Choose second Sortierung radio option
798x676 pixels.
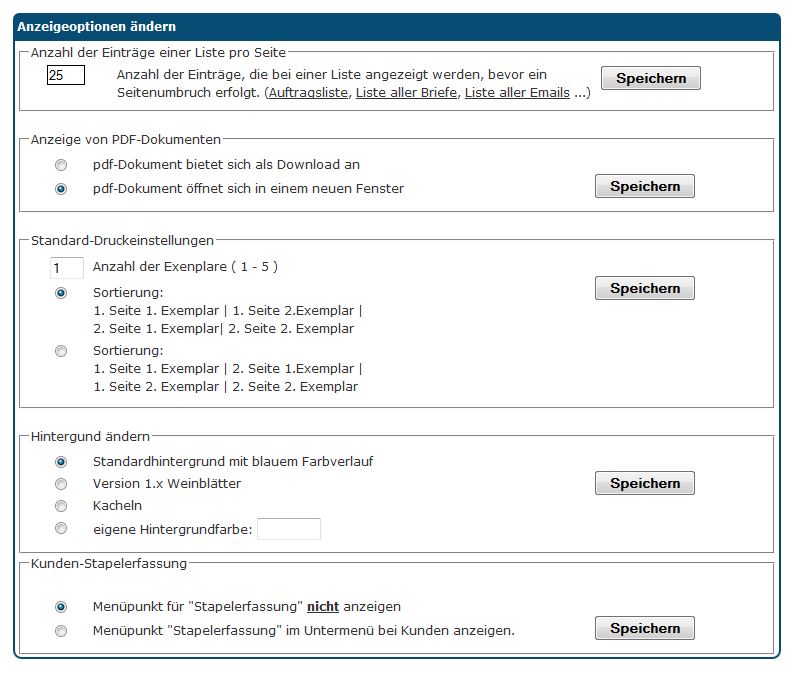pyautogui.click(x=61, y=351)
